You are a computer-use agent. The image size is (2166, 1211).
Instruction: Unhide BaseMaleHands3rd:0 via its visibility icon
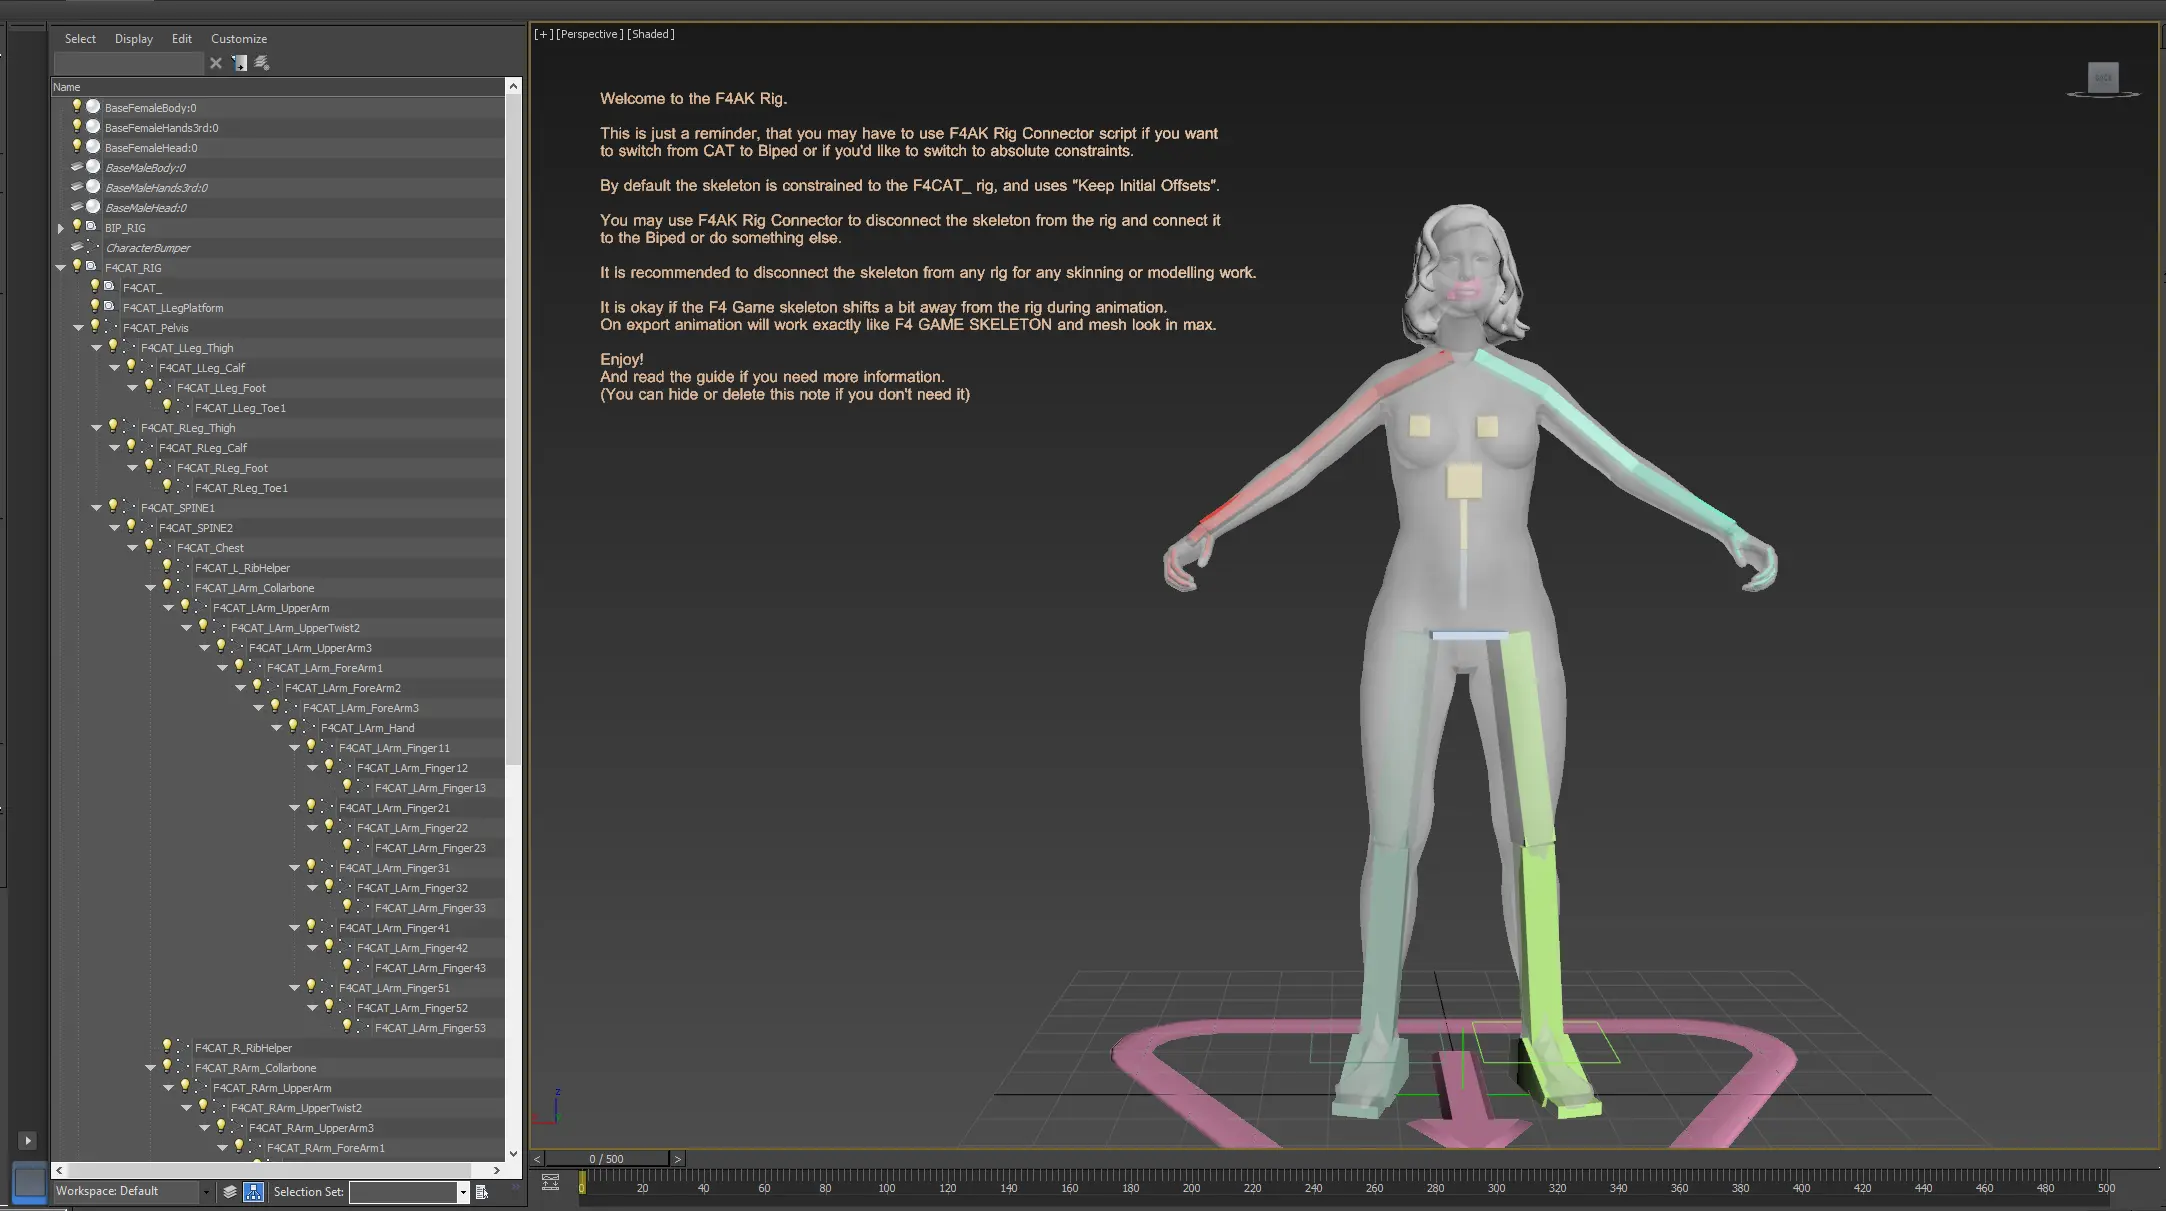(77, 187)
